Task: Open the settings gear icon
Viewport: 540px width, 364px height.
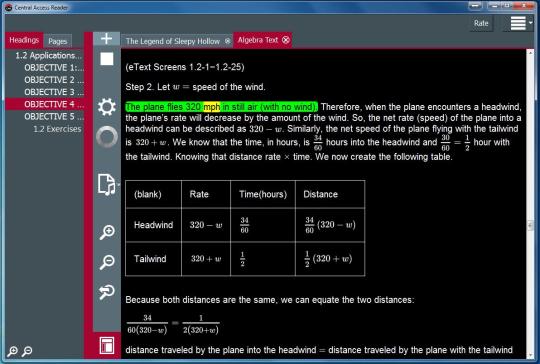Action: point(107,107)
